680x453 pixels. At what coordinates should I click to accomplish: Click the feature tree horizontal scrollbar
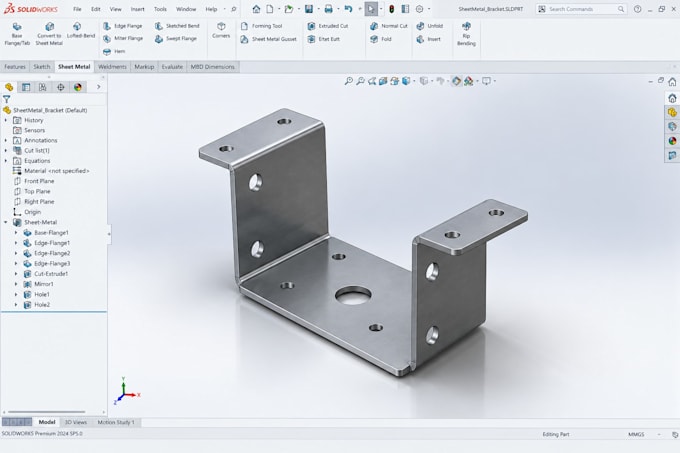click(47, 412)
